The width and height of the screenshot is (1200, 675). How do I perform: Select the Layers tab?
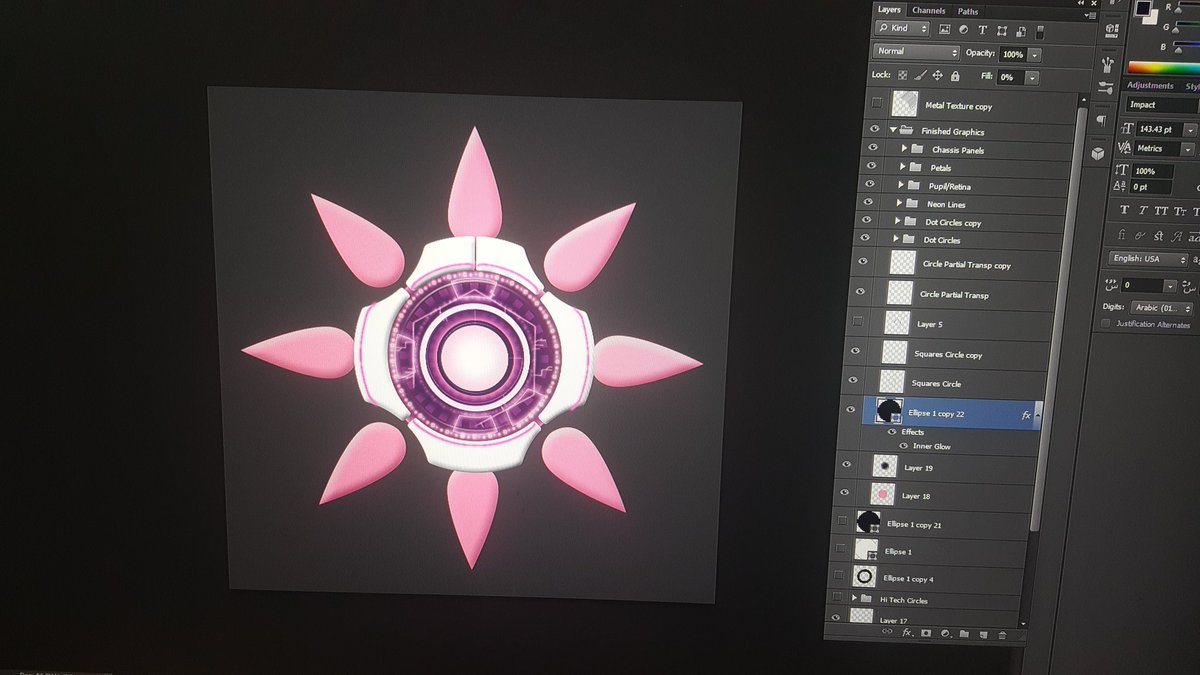coord(889,9)
